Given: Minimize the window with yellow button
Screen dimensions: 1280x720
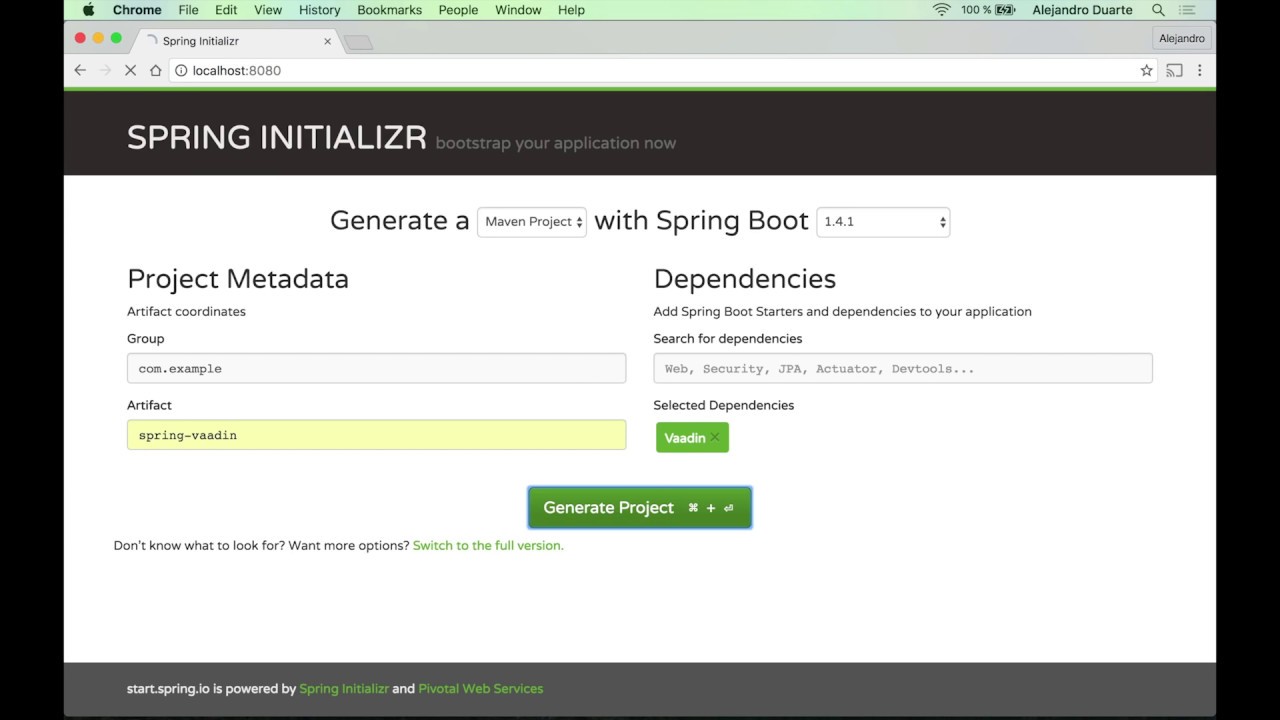Looking at the screenshot, I should pyautogui.click(x=98, y=38).
